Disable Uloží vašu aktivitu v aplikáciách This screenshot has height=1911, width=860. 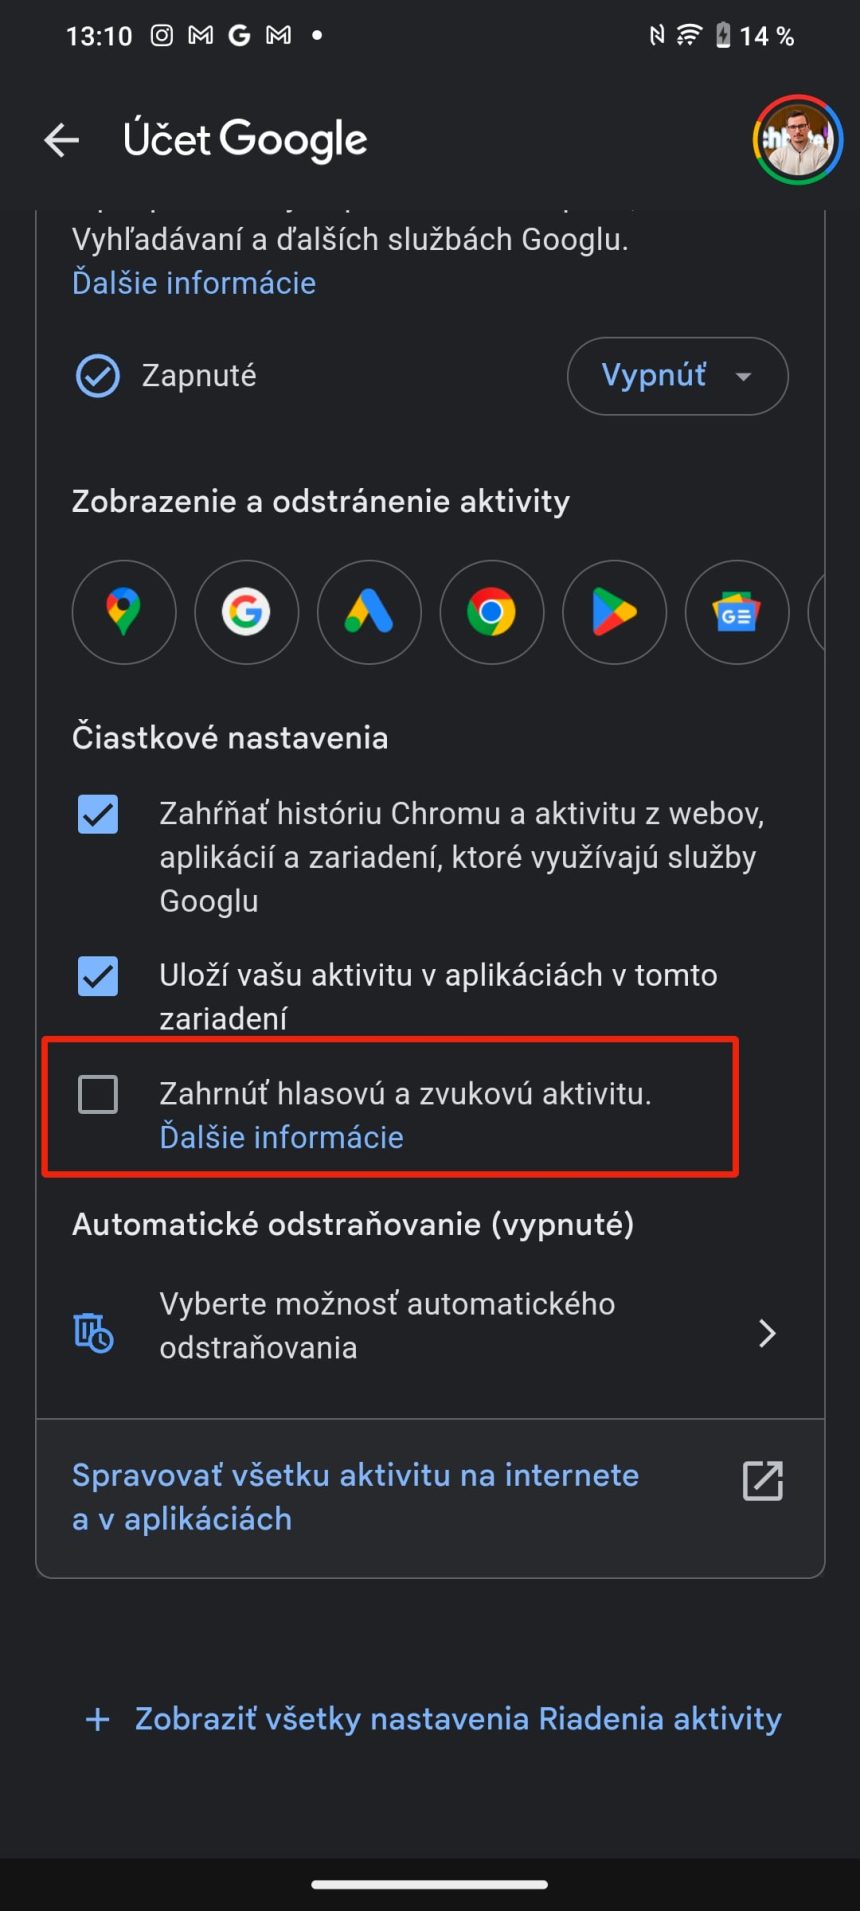(x=97, y=977)
